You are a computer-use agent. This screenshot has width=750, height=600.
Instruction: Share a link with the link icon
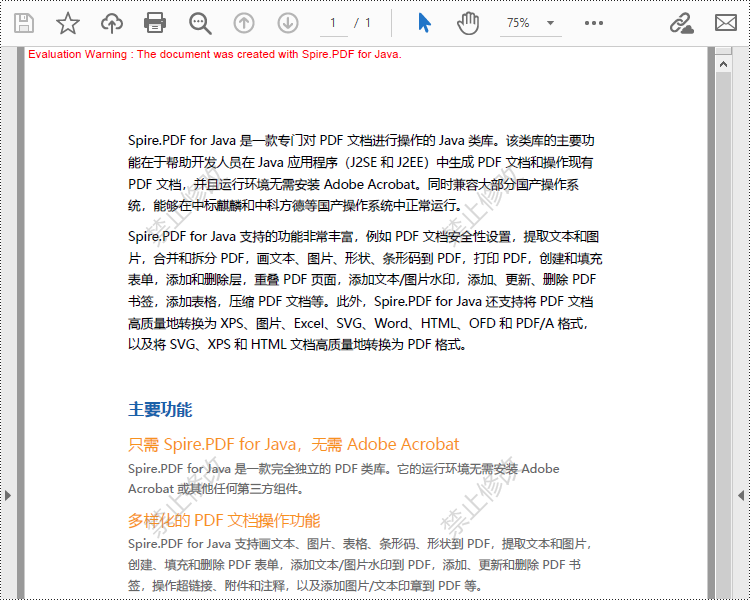681,23
